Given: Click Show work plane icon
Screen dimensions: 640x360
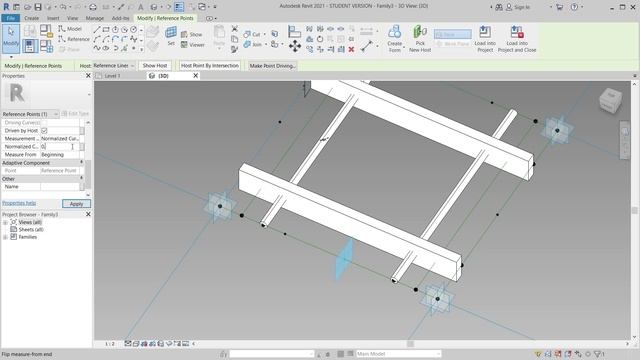Looking at the screenshot, I should [191, 34].
